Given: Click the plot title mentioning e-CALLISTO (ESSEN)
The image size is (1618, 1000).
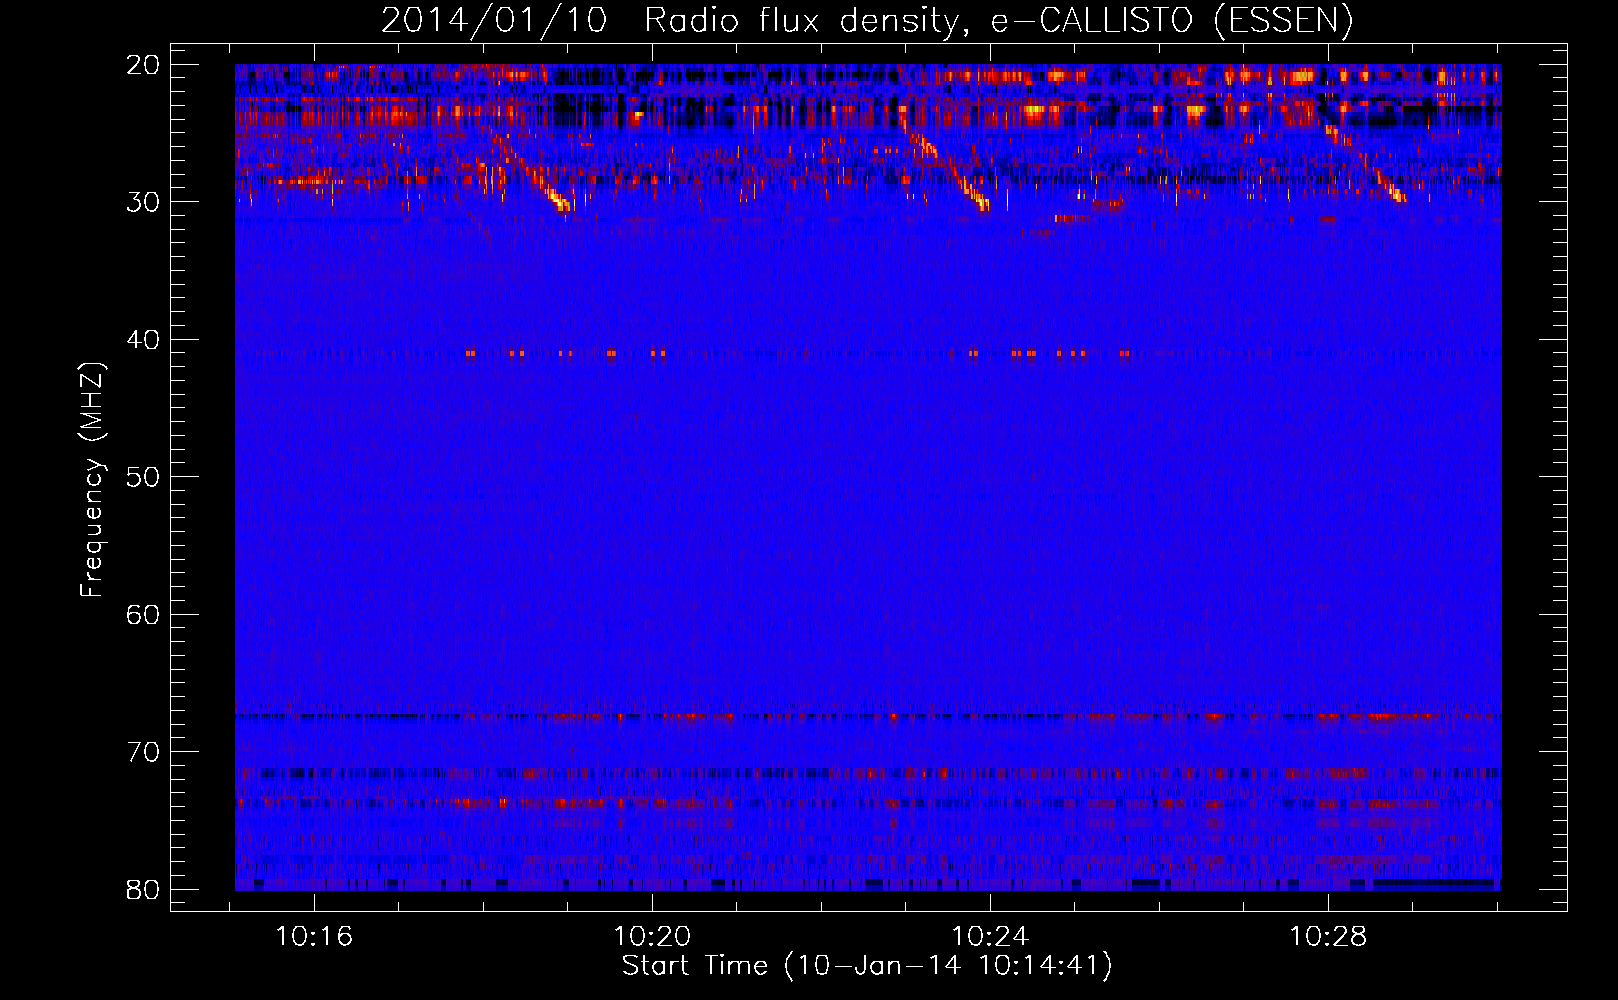Looking at the screenshot, I should [x=867, y=20].
